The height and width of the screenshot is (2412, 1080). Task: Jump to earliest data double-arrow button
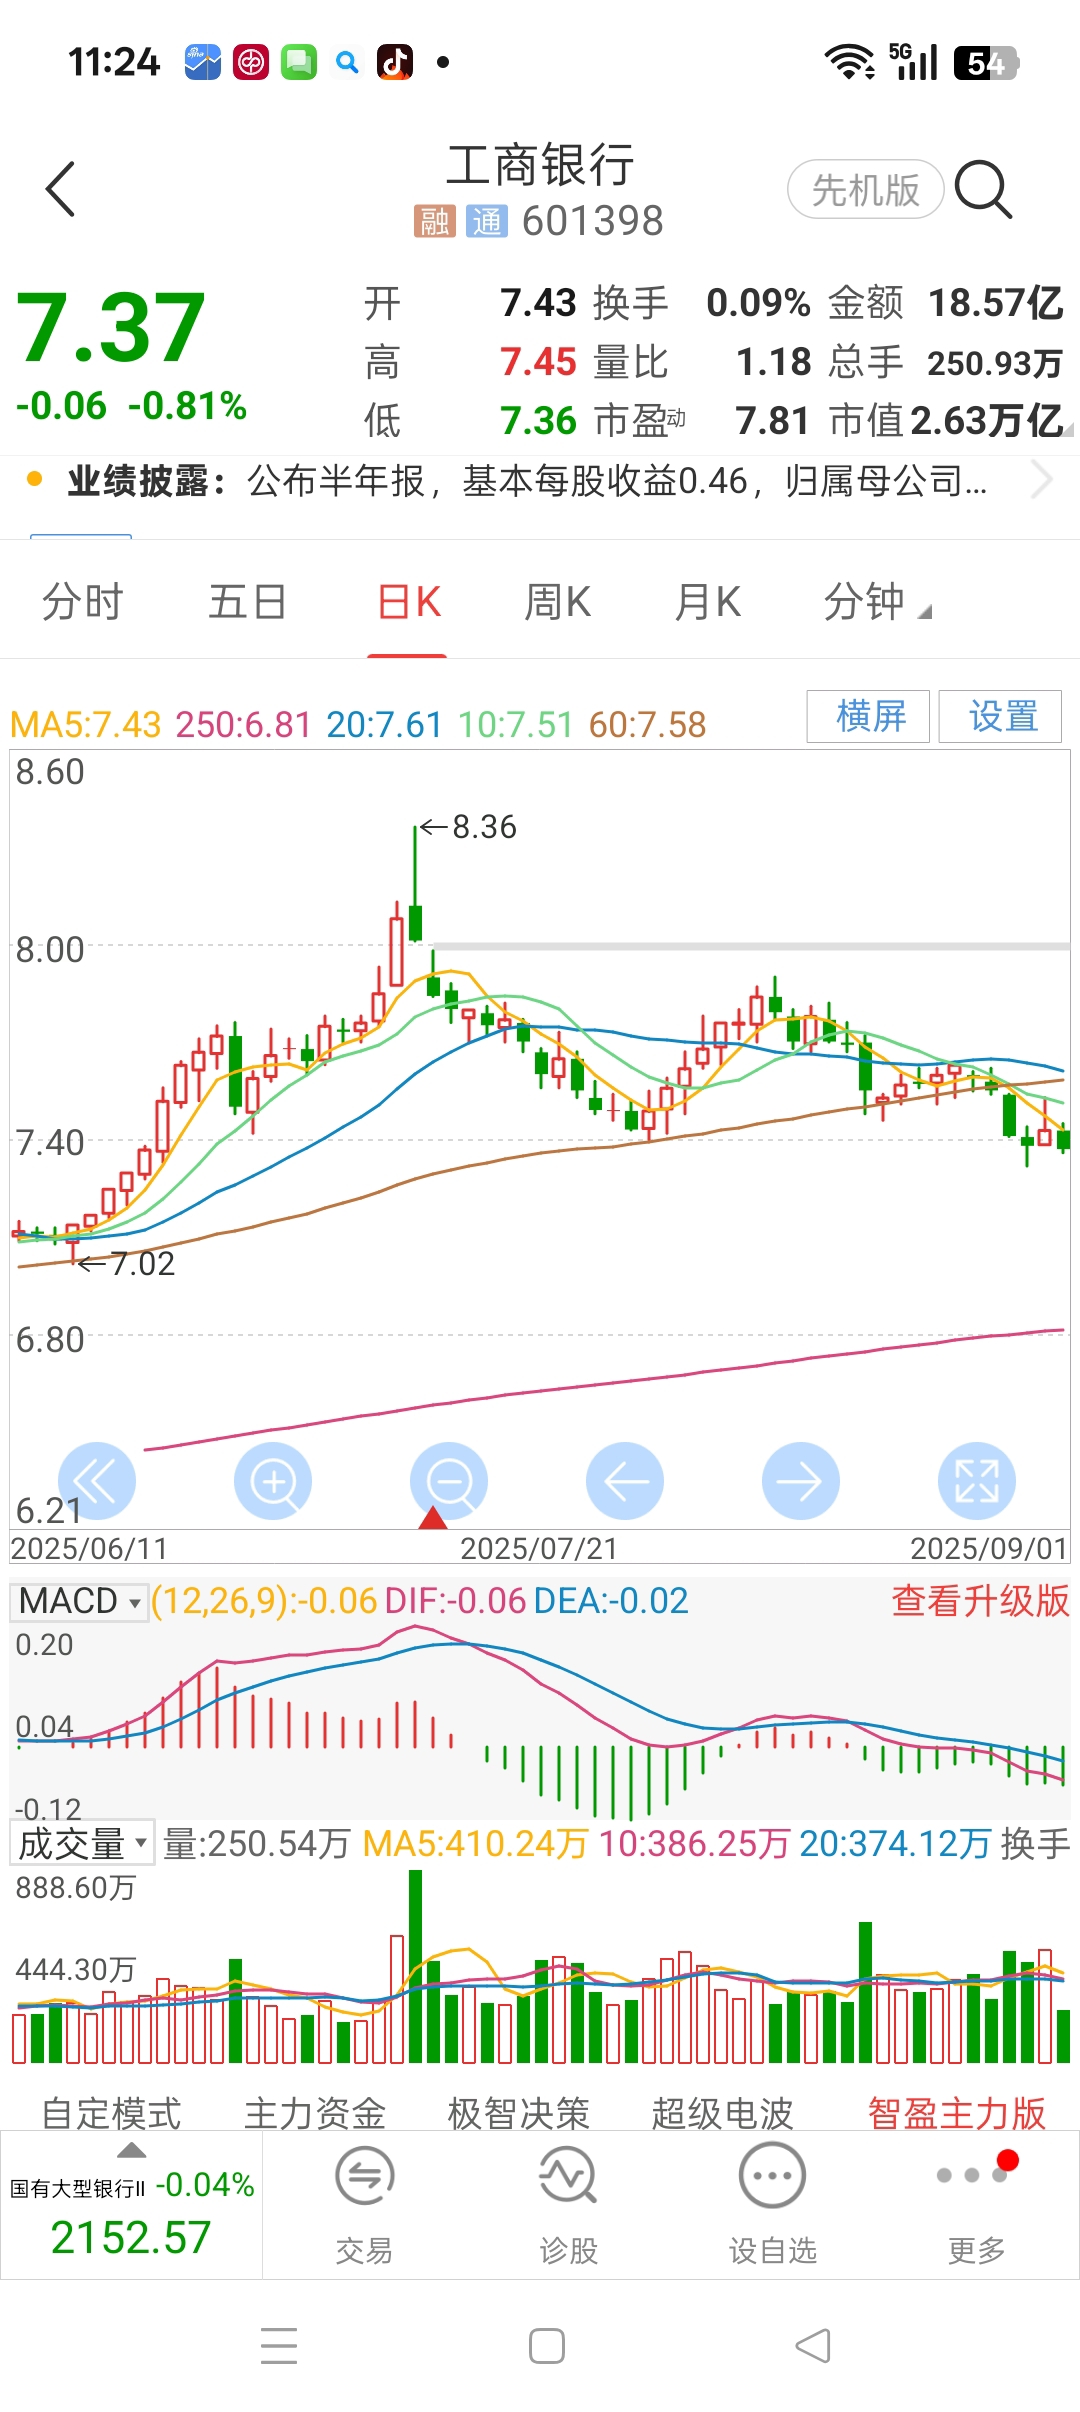(x=97, y=1481)
